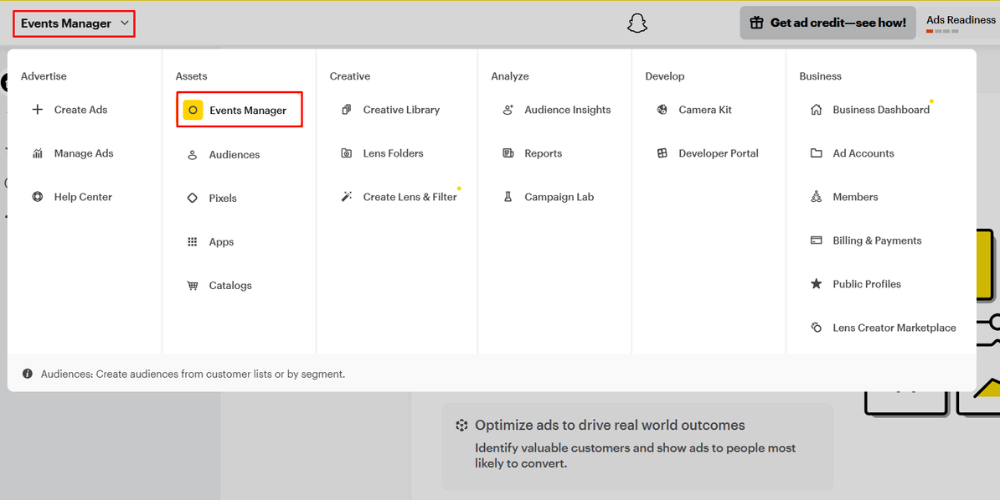Click the Advertise column heading
Screen dimensions: 1000x500
tap(43, 76)
